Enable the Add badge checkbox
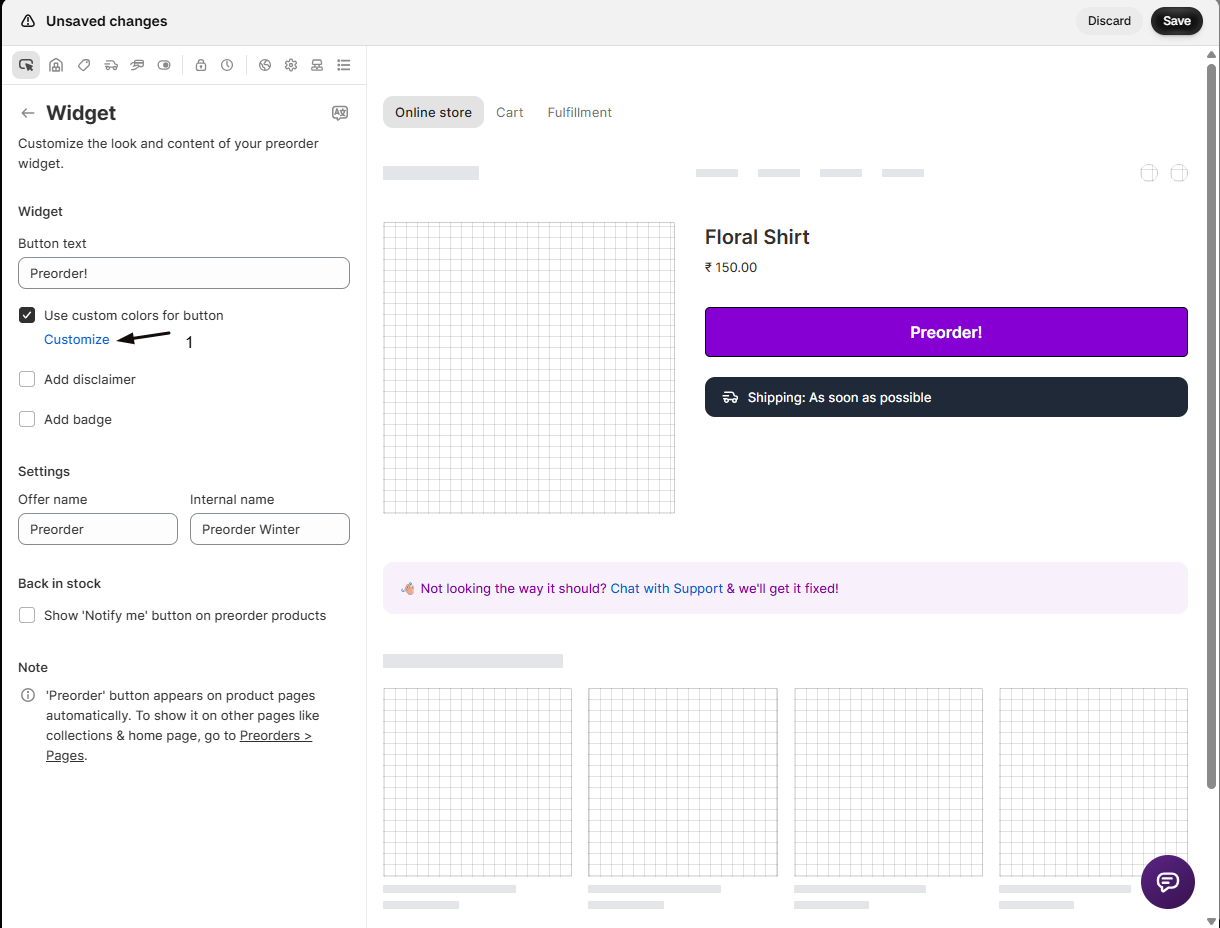Screen dimensions: 1220x928 pos(27,419)
